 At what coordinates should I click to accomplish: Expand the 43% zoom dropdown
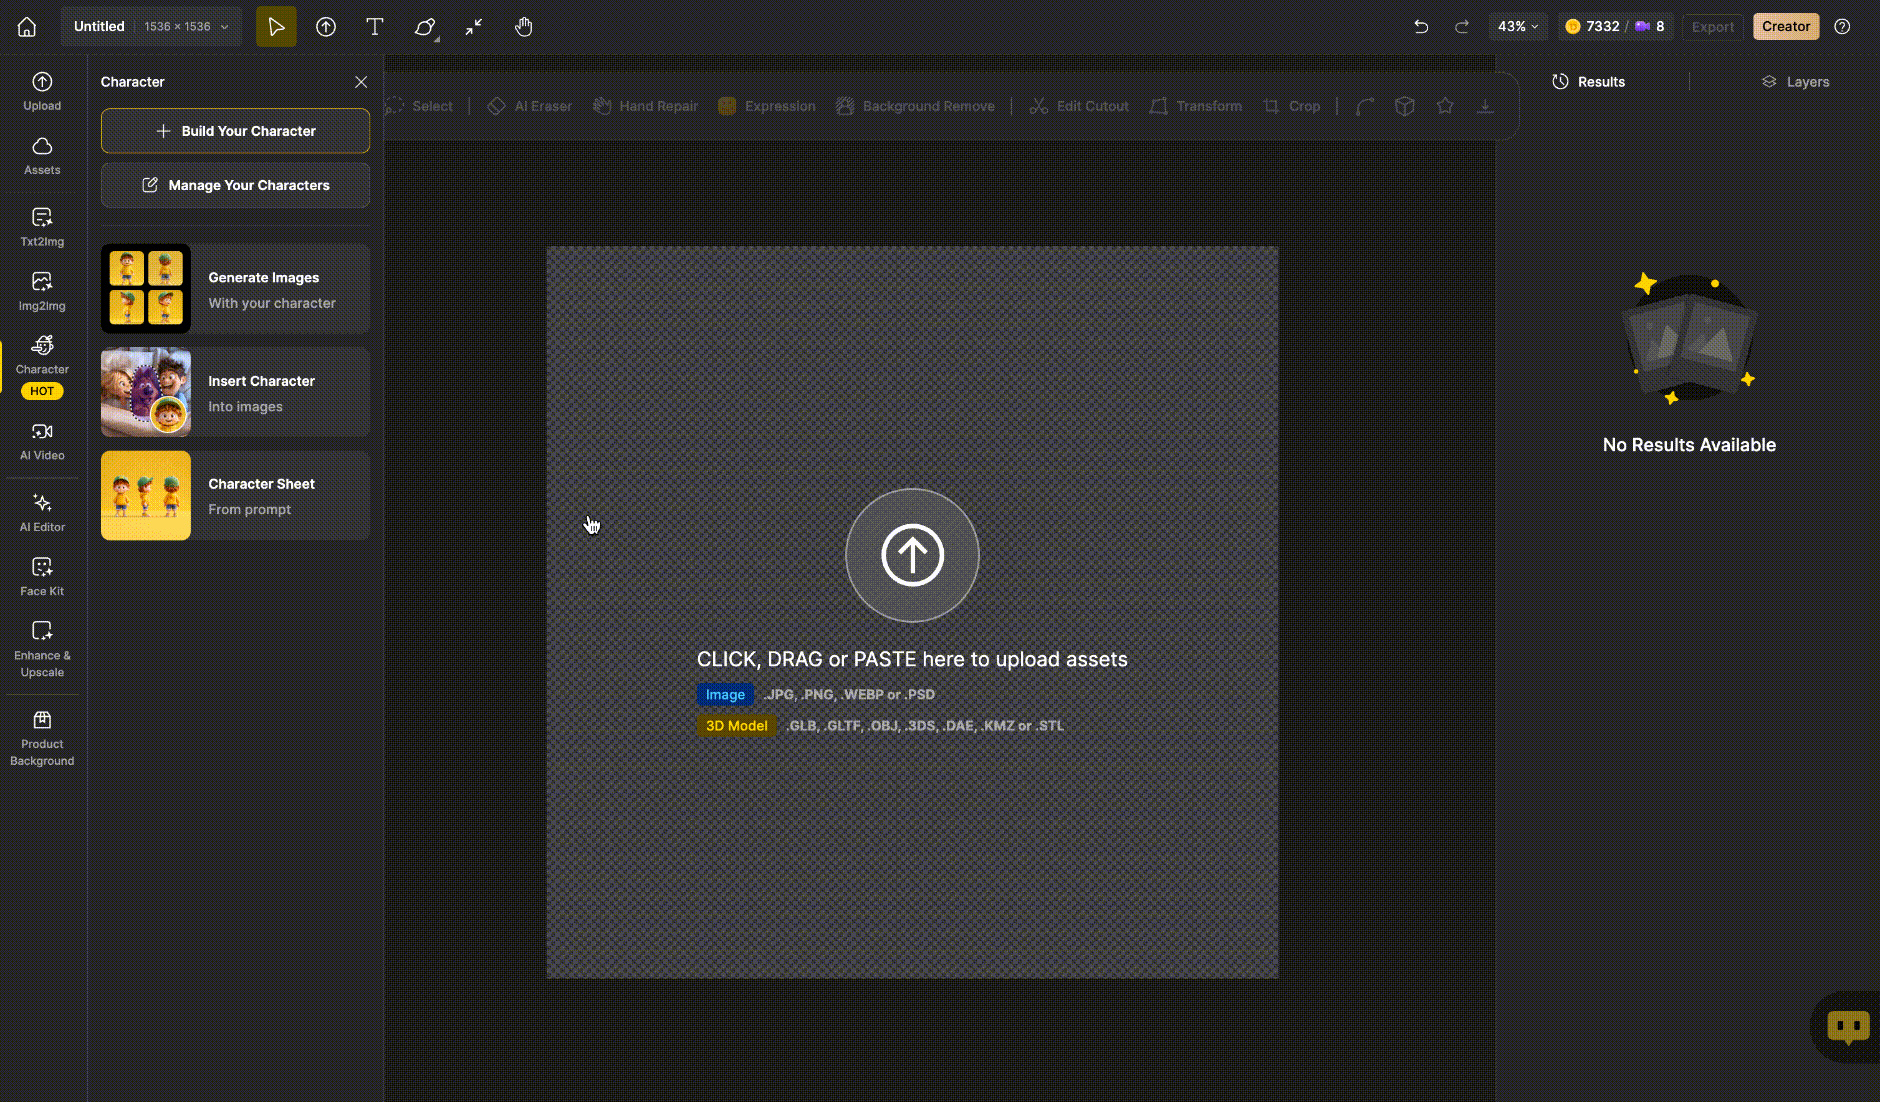[x=1518, y=27]
